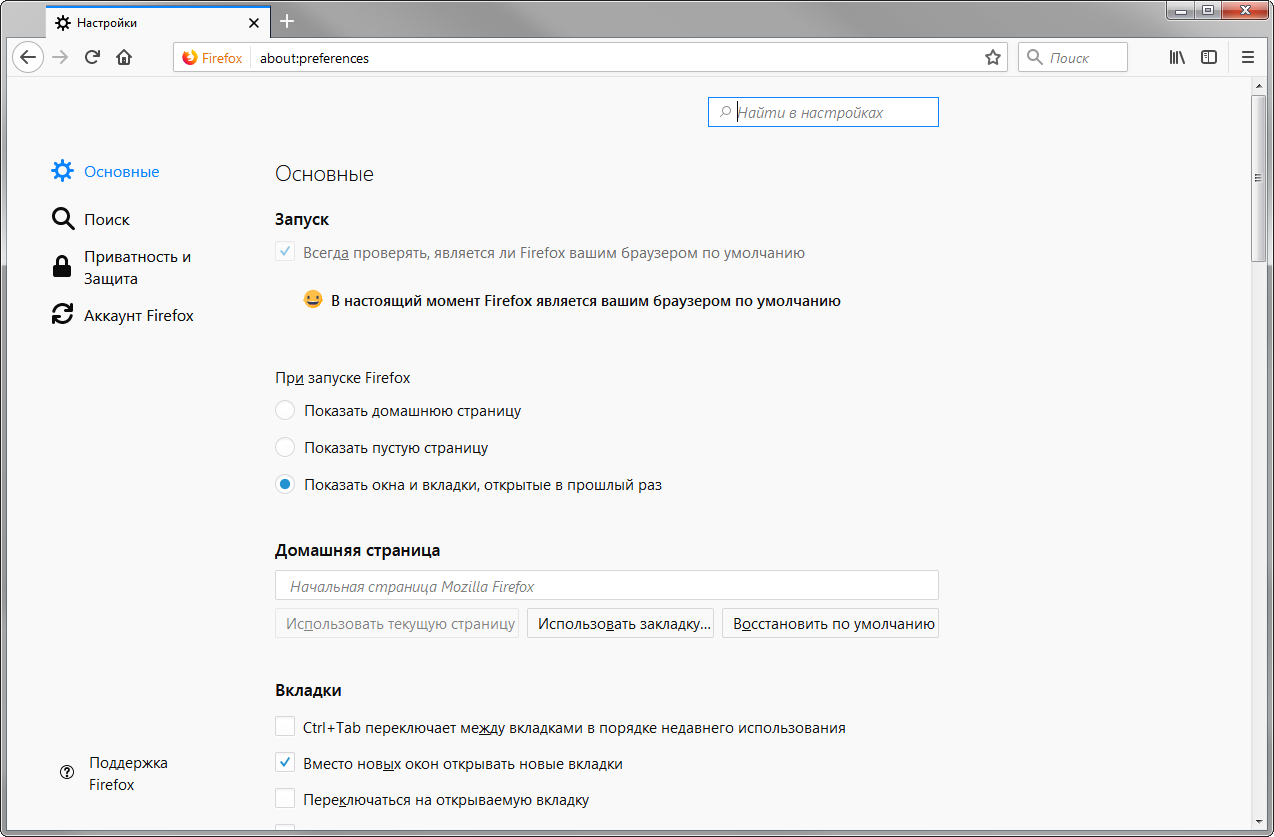Click the home page URL input field
Viewport: 1274px width, 837px height.
[607, 586]
